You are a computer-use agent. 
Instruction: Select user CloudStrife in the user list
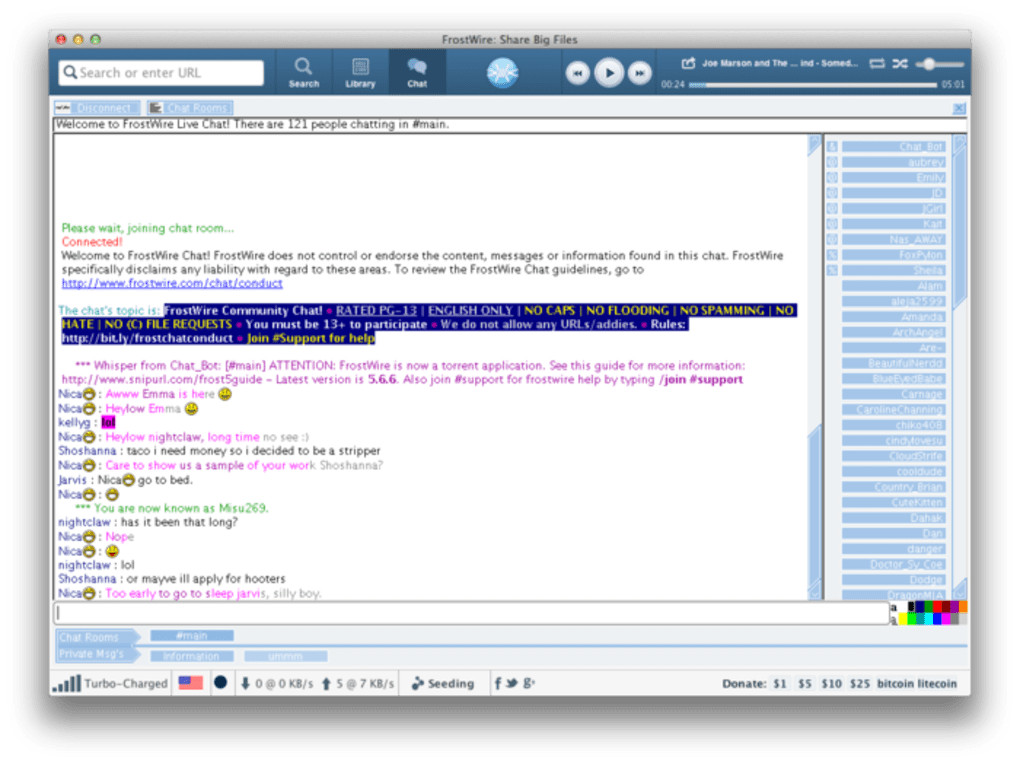pyautogui.click(x=893, y=456)
